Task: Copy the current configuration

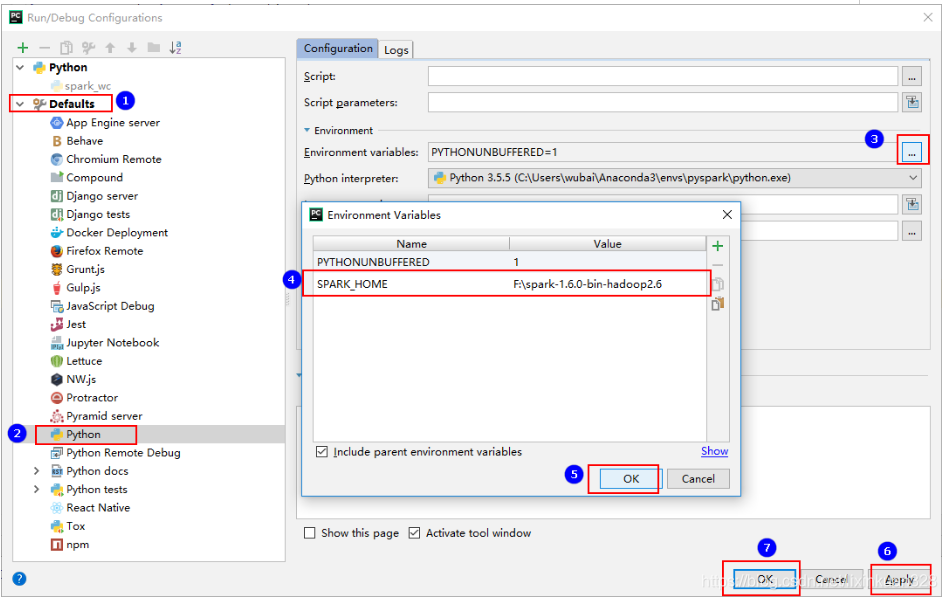Action: point(67,47)
